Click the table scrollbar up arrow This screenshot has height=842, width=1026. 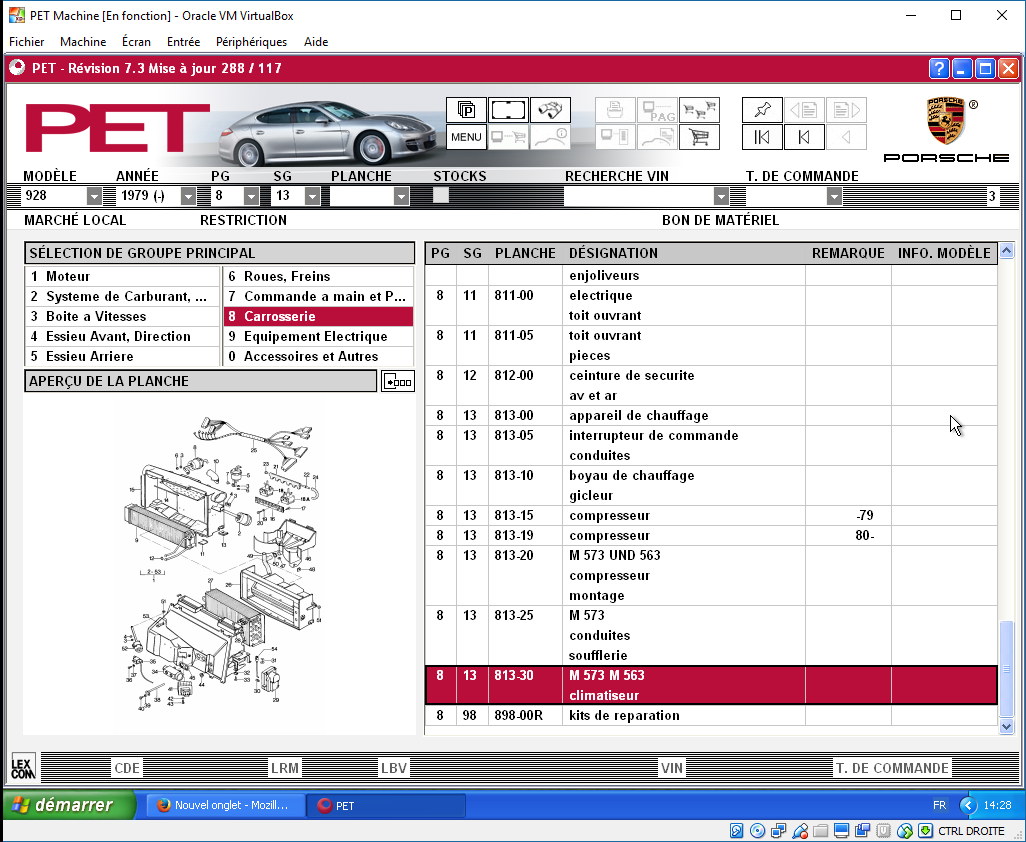point(1006,250)
